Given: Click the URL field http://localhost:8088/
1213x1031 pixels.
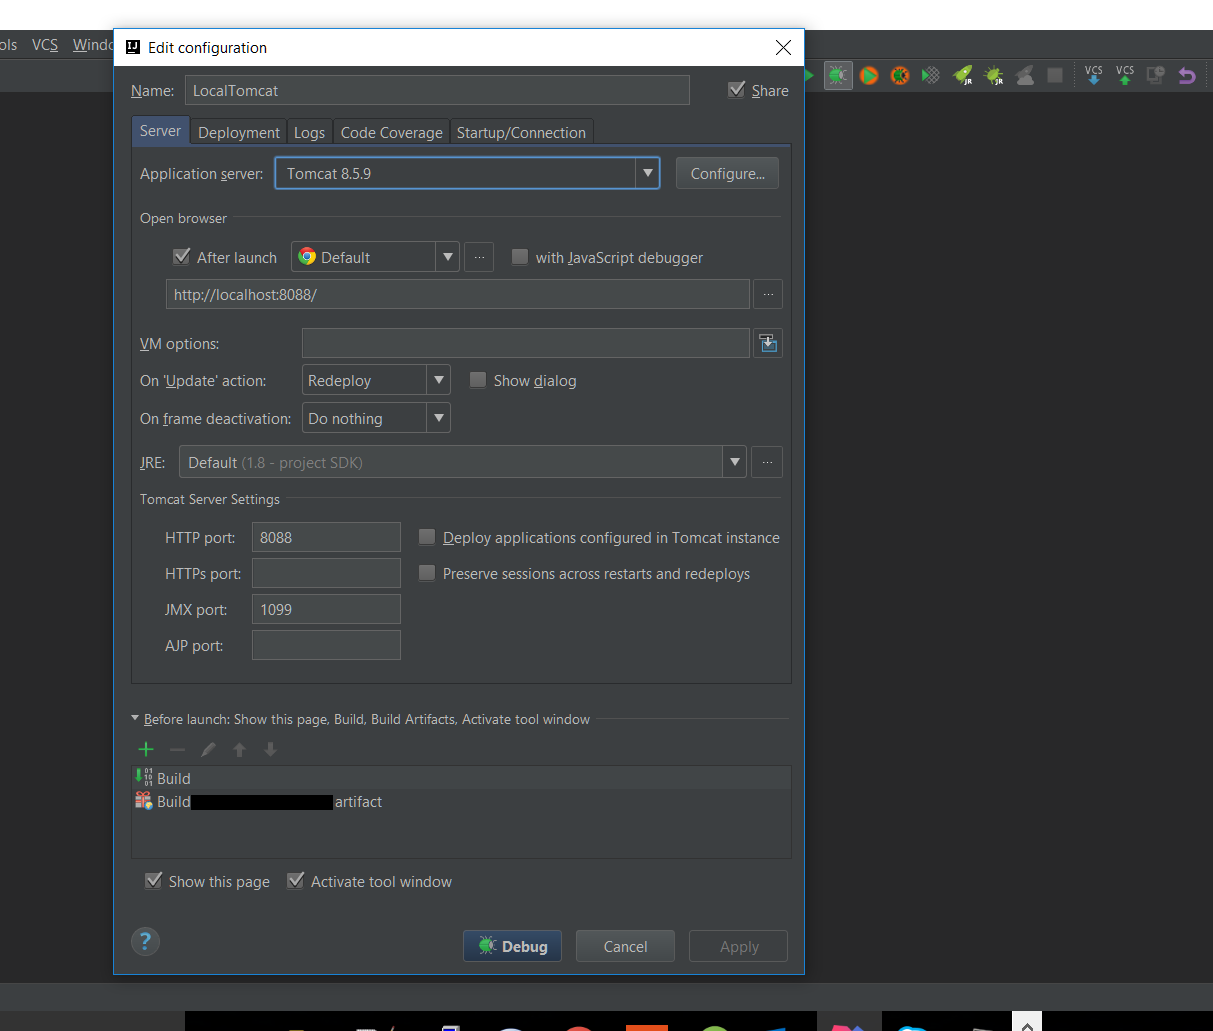Looking at the screenshot, I should pos(458,295).
